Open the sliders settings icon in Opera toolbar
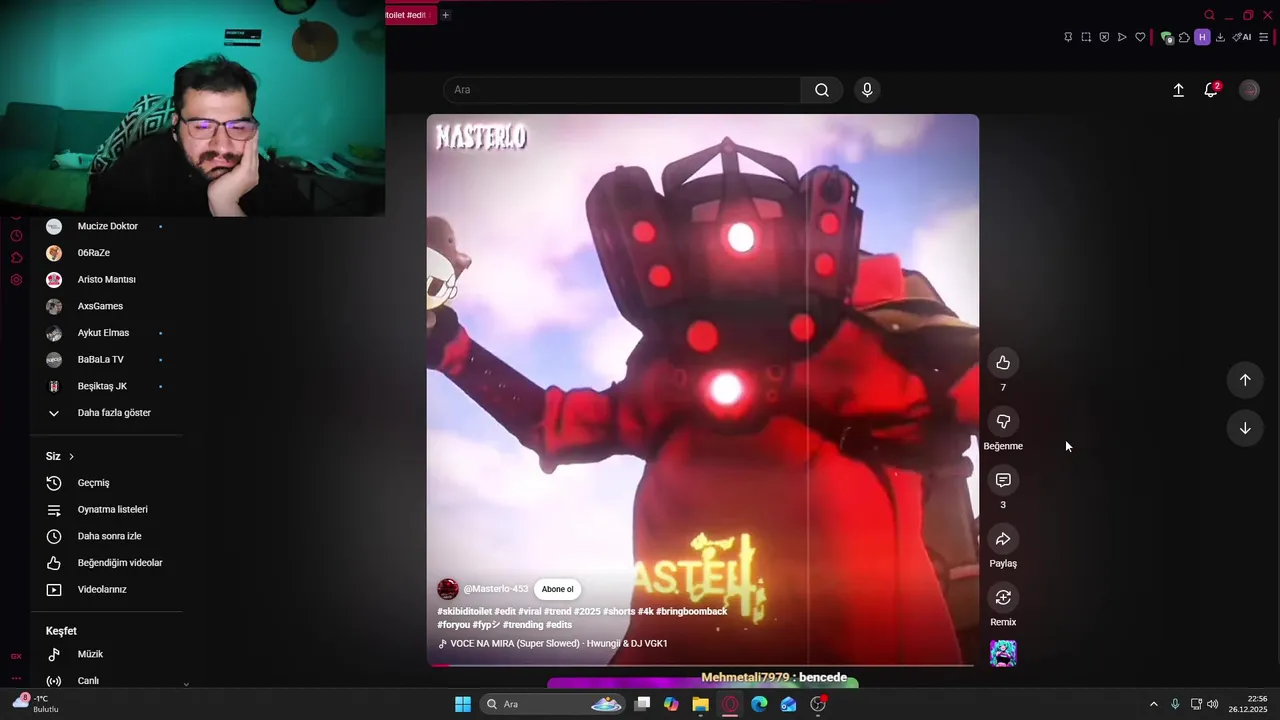The height and width of the screenshot is (720, 1280). [x=1264, y=37]
